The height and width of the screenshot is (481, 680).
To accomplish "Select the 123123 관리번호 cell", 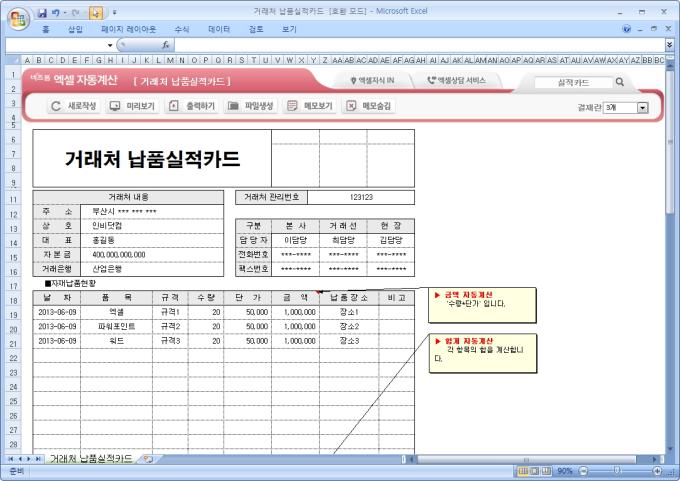I will (361, 197).
